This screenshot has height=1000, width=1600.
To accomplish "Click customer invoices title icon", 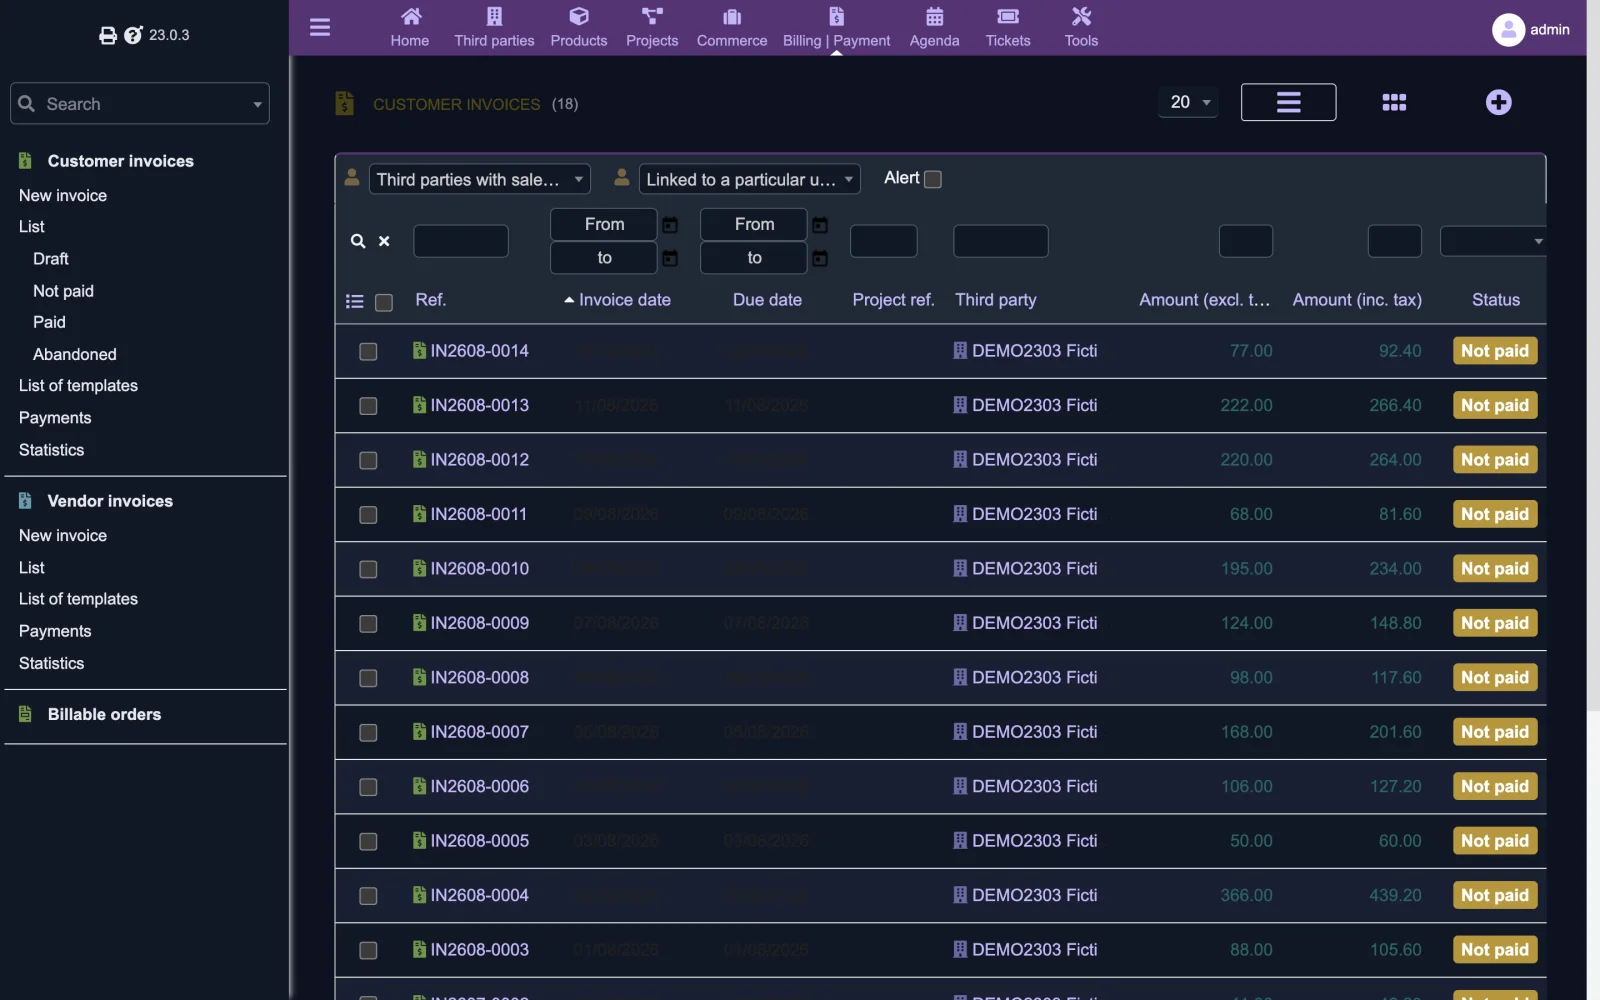I will (x=345, y=103).
